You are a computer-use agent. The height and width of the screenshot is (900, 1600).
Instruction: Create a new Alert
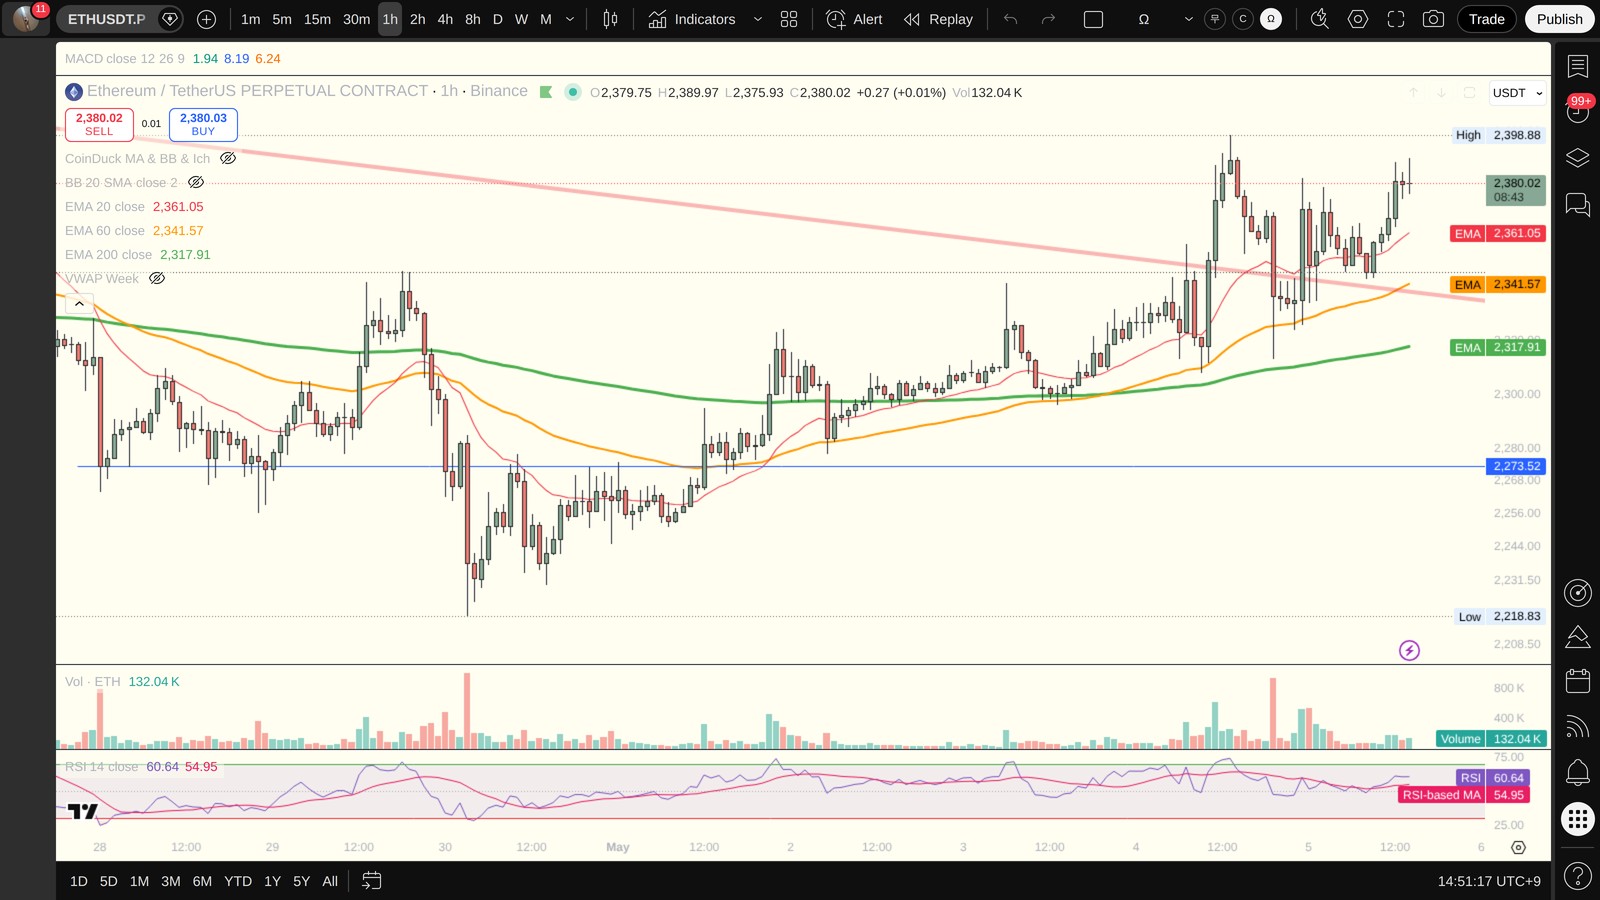point(854,19)
